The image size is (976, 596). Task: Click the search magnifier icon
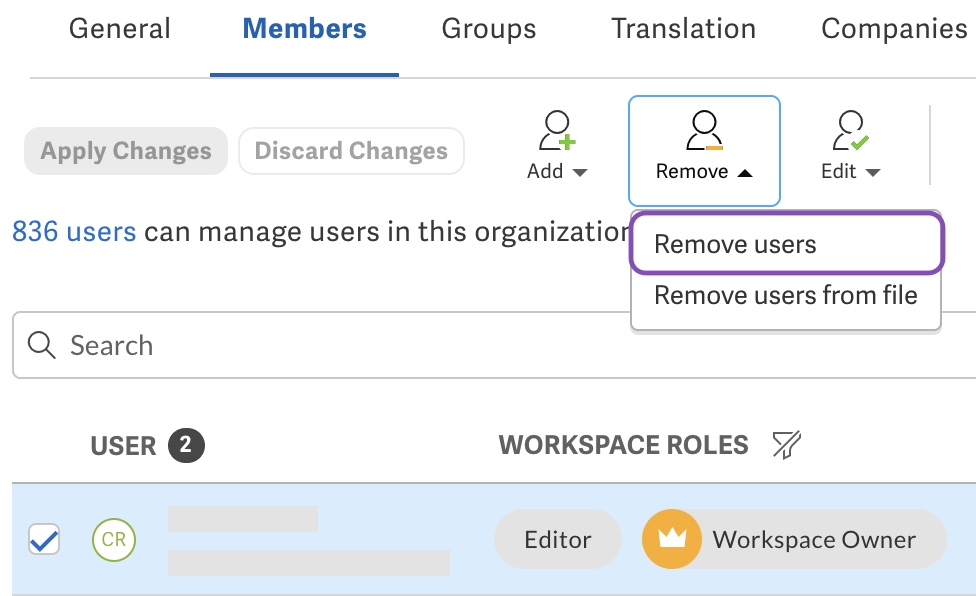tap(42, 345)
